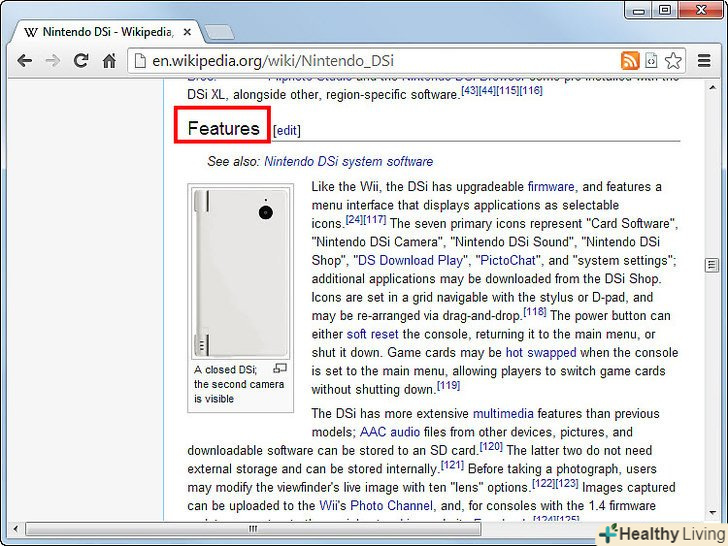Click citation reference [118]
The image size is (728, 546).
click(x=535, y=312)
